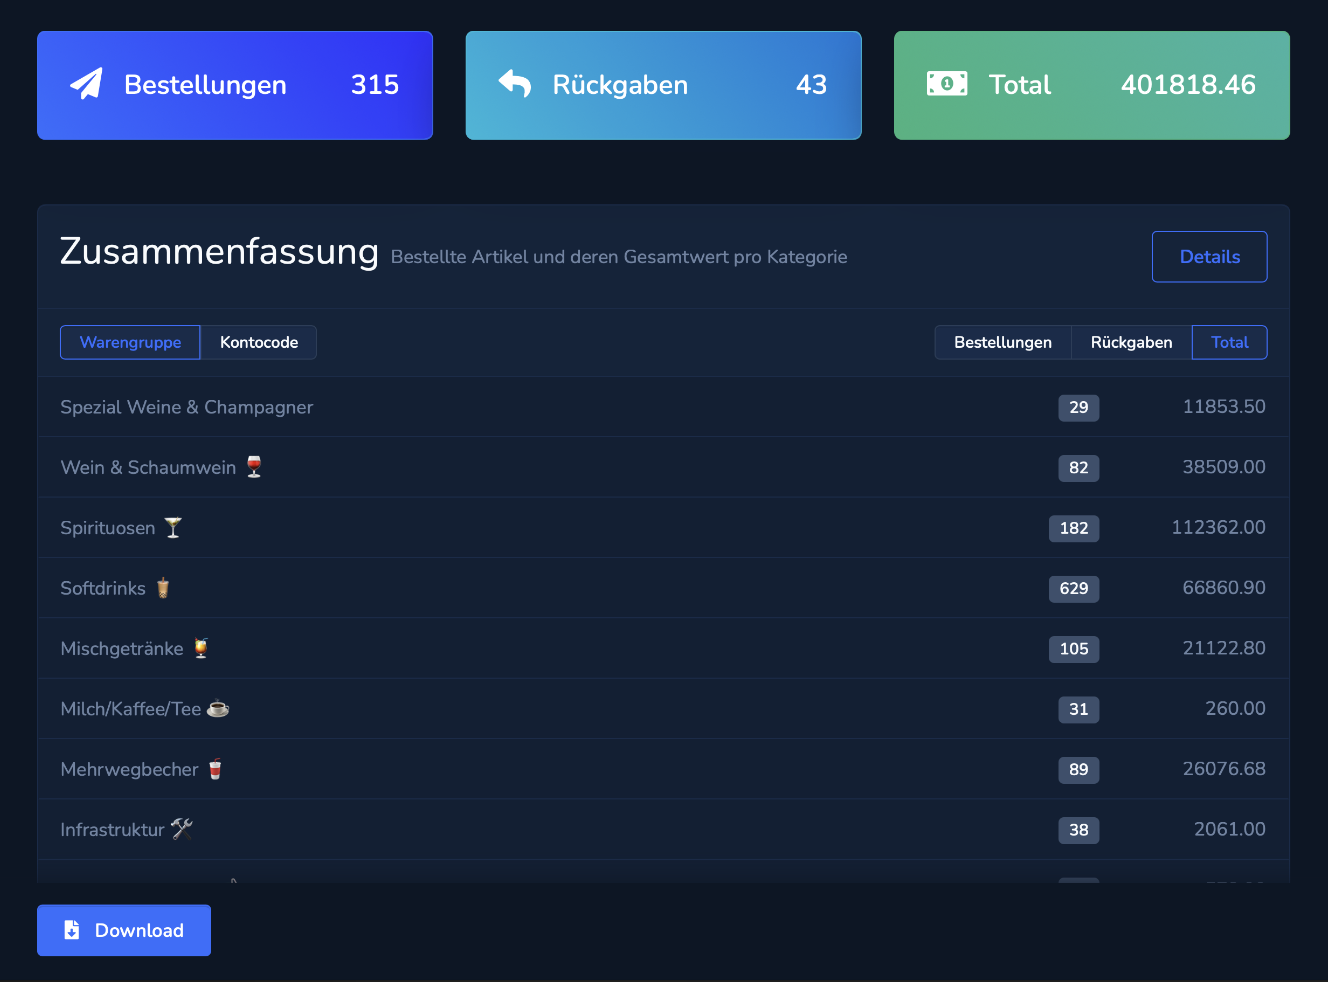Image resolution: width=1328 pixels, height=982 pixels.
Task: Show the Bestellungen column view
Action: (1003, 342)
